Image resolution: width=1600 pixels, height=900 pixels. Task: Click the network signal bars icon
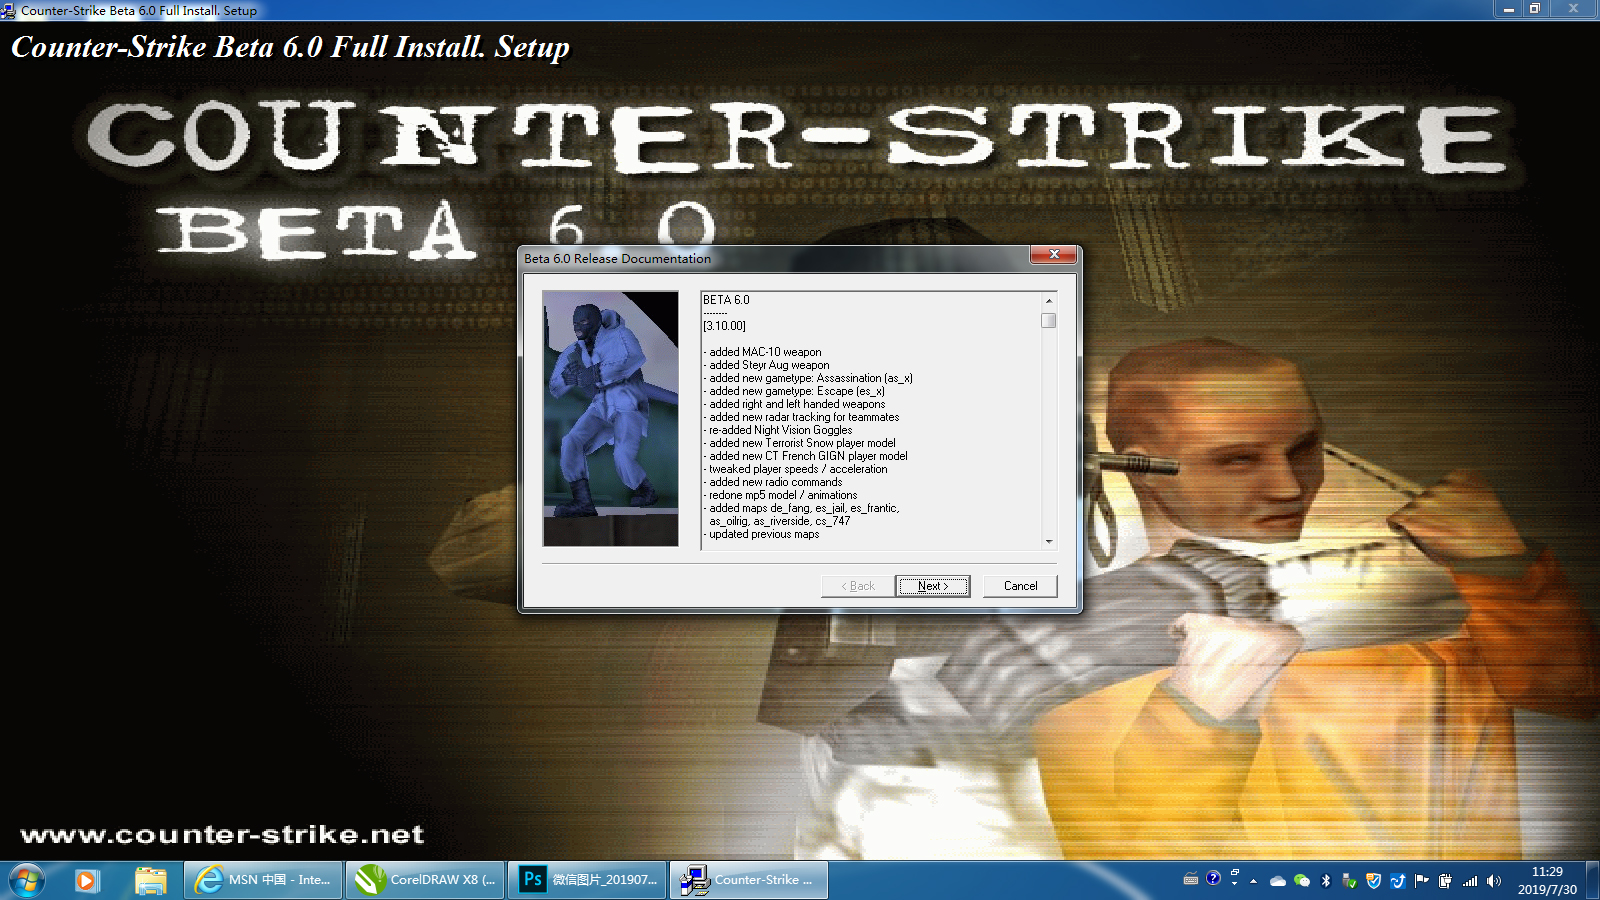[x=1469, y=881]
